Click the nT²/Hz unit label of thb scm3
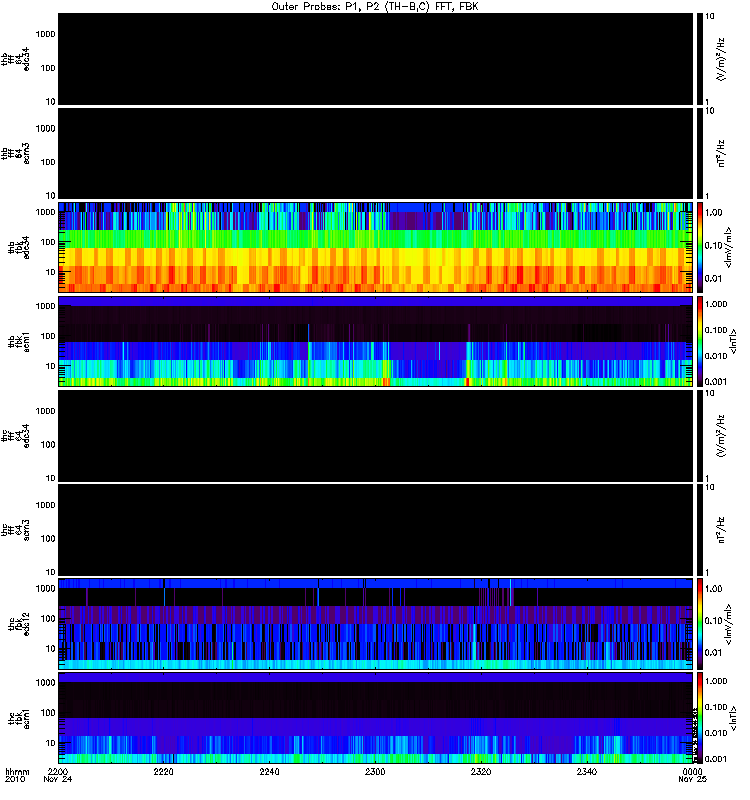750x800 pixels. tap(721, 154)
